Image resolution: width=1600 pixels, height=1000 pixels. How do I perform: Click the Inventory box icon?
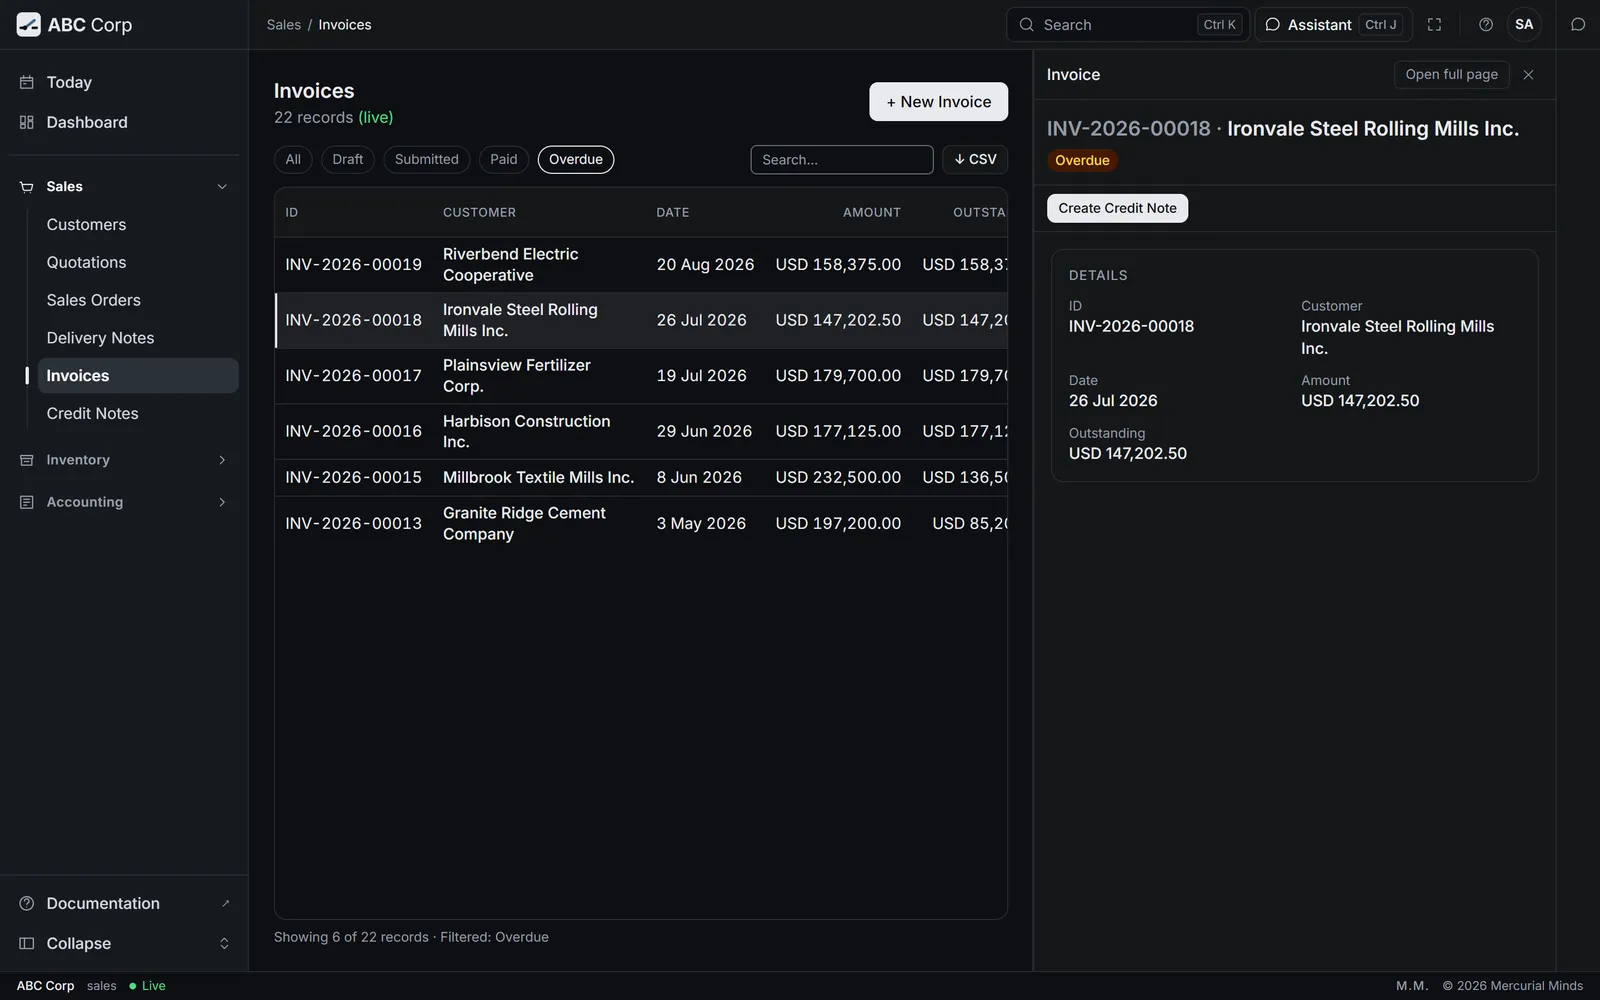27,460
